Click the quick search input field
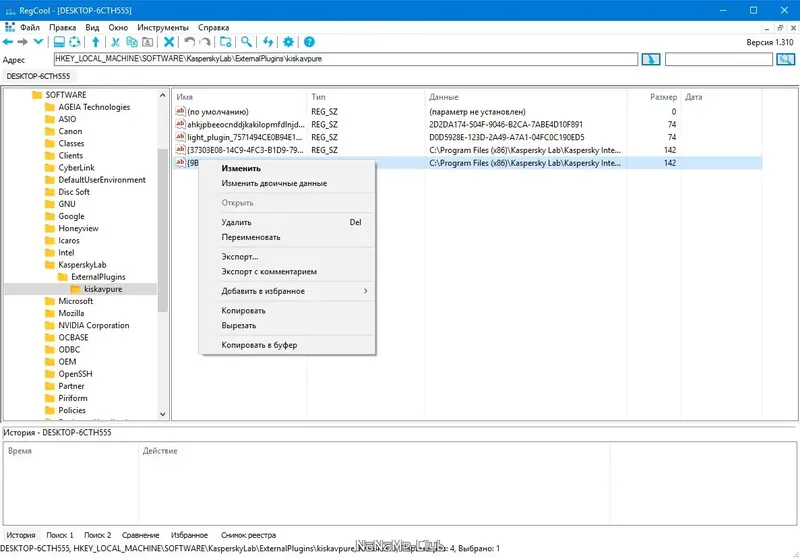 point(718,59)
